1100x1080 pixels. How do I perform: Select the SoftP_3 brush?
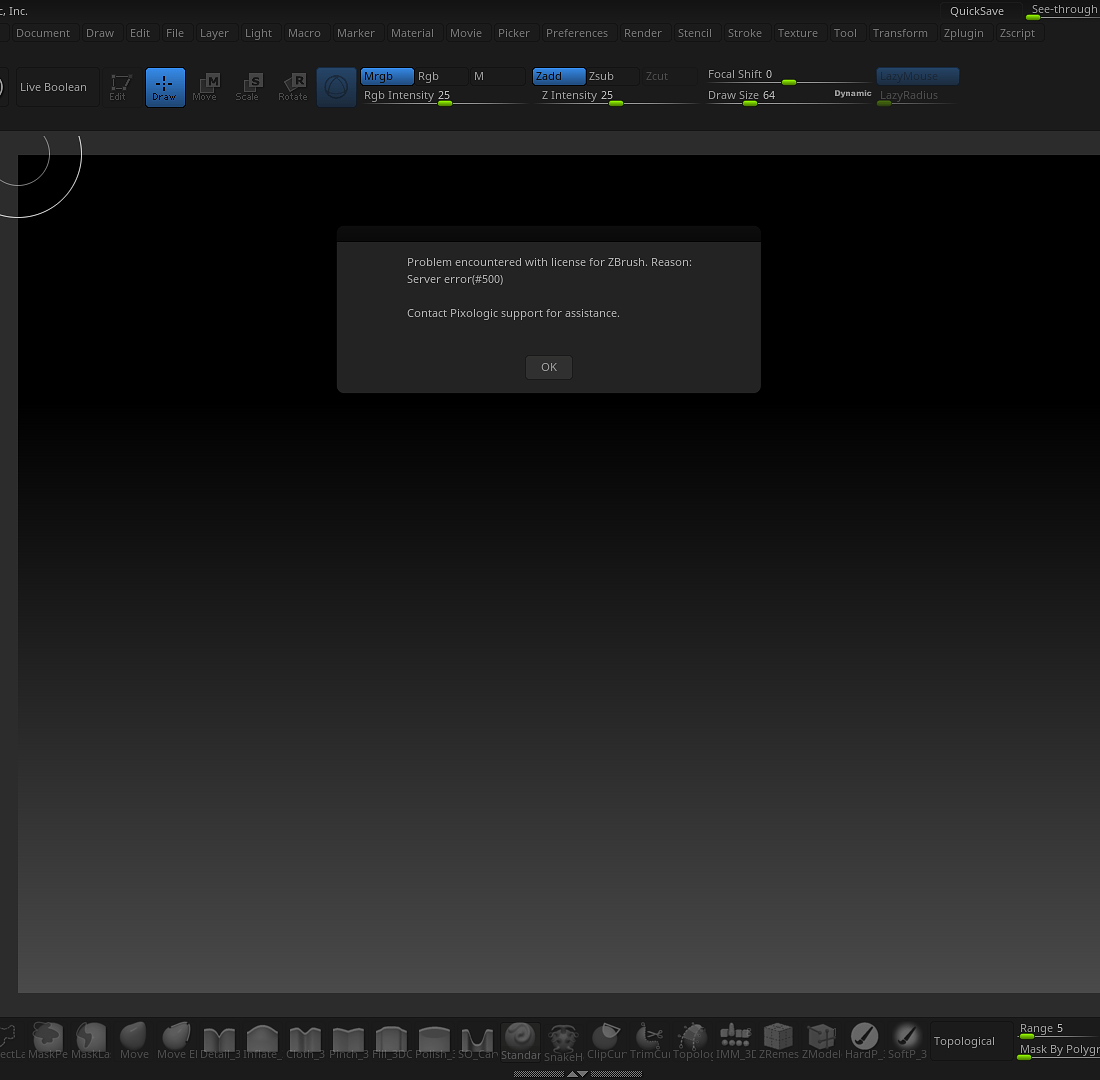pyautogui.click(x=907, y=1040)
